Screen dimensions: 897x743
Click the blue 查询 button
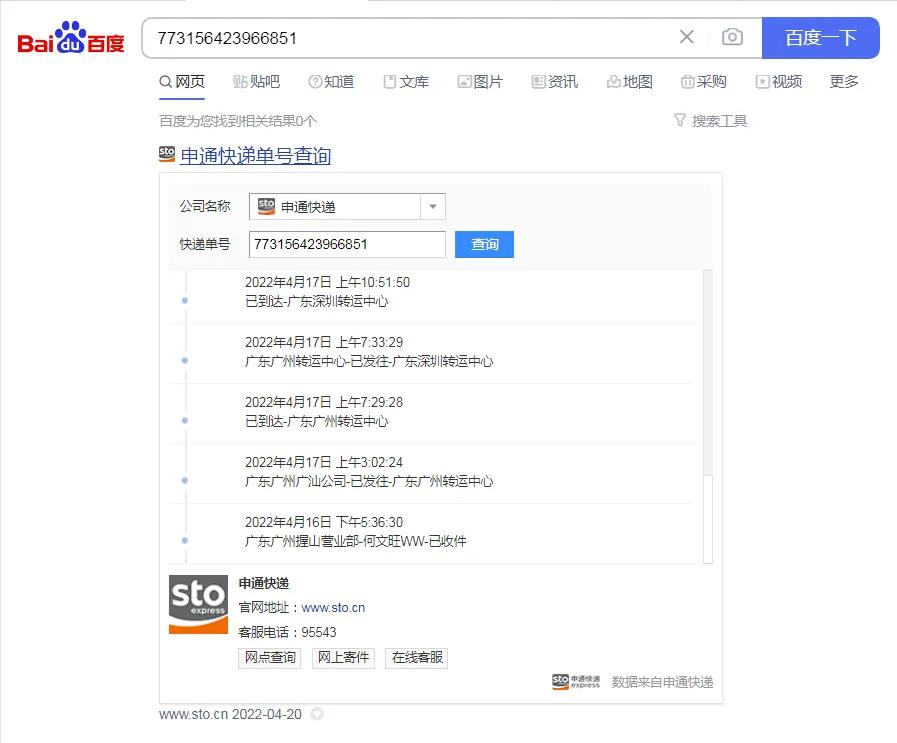point(484,244)
